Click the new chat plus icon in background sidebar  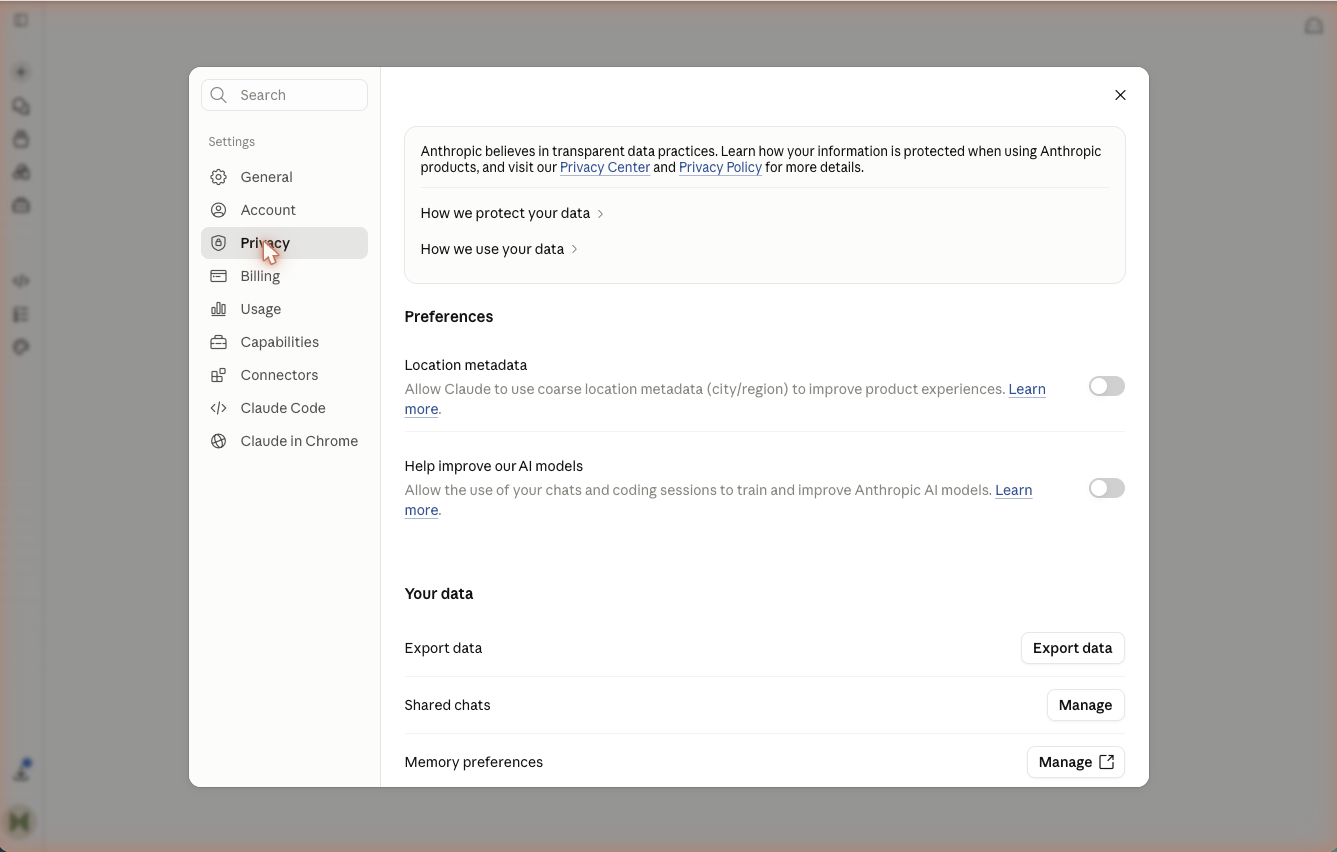click(x=21, y=72)
